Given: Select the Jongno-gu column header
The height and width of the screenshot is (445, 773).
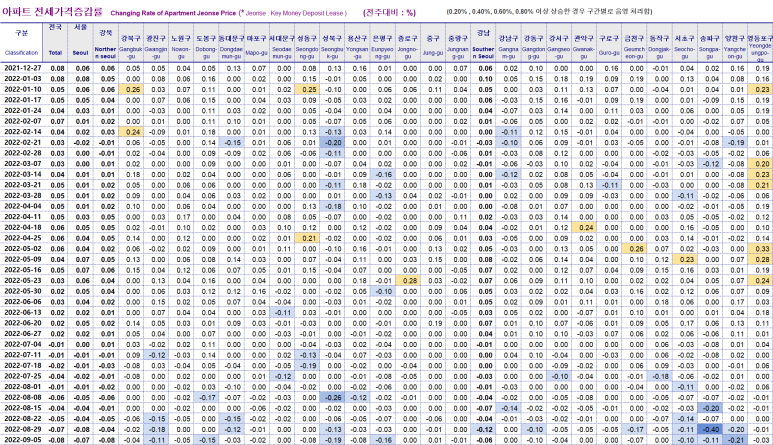Looking at the screenshot, I should pyautogui.click(x=407, y=43).
